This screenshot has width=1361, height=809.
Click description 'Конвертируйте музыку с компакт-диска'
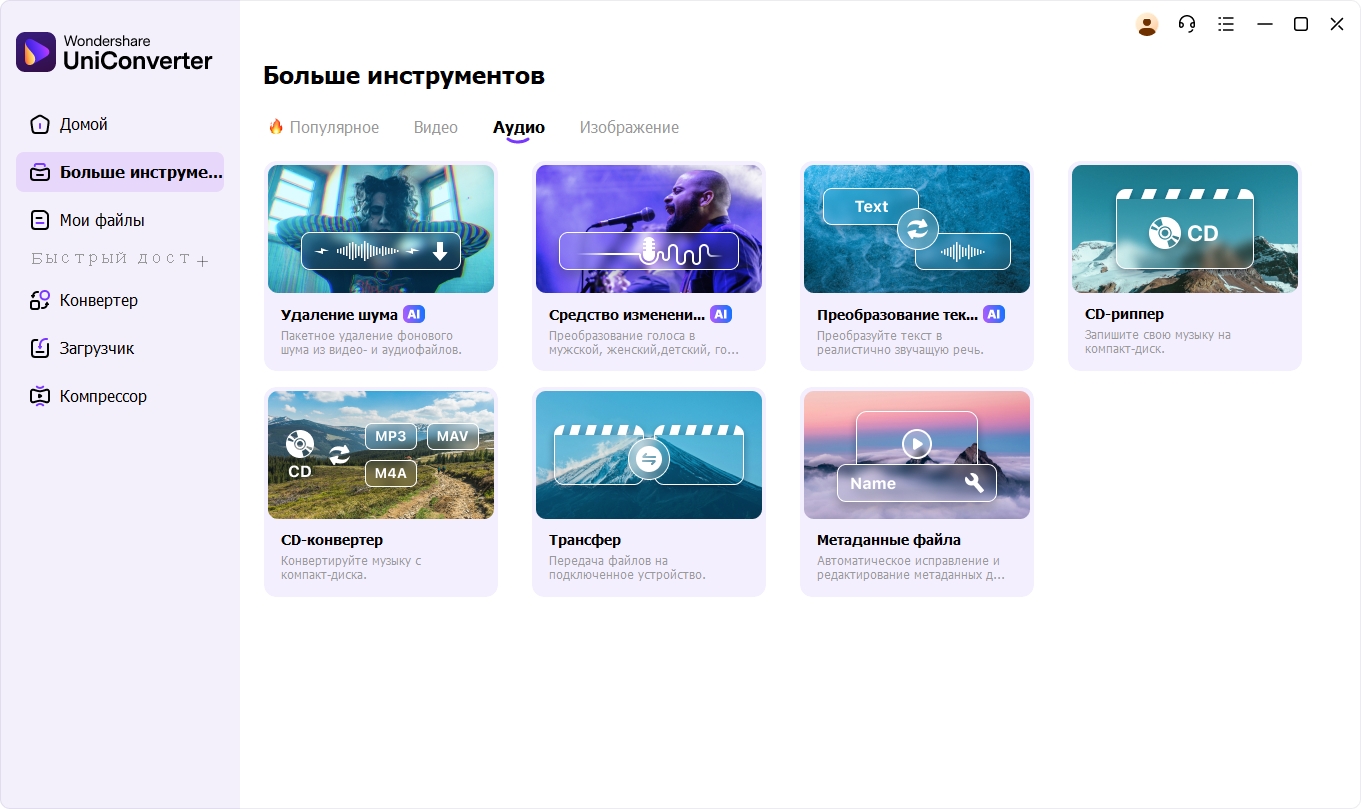351,568
